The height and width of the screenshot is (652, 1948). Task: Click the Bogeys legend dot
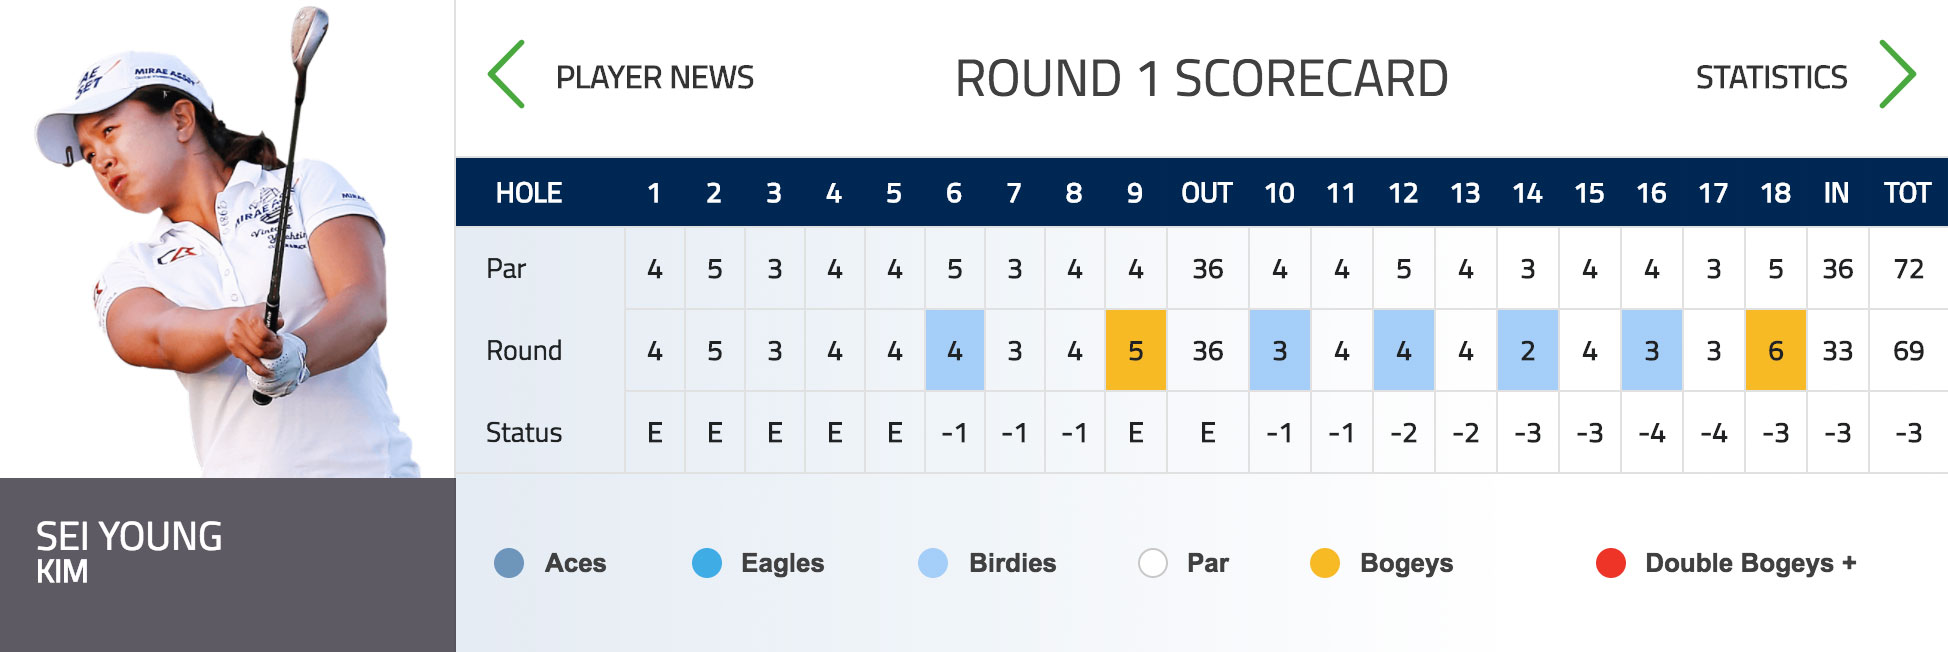(1326, 563)
